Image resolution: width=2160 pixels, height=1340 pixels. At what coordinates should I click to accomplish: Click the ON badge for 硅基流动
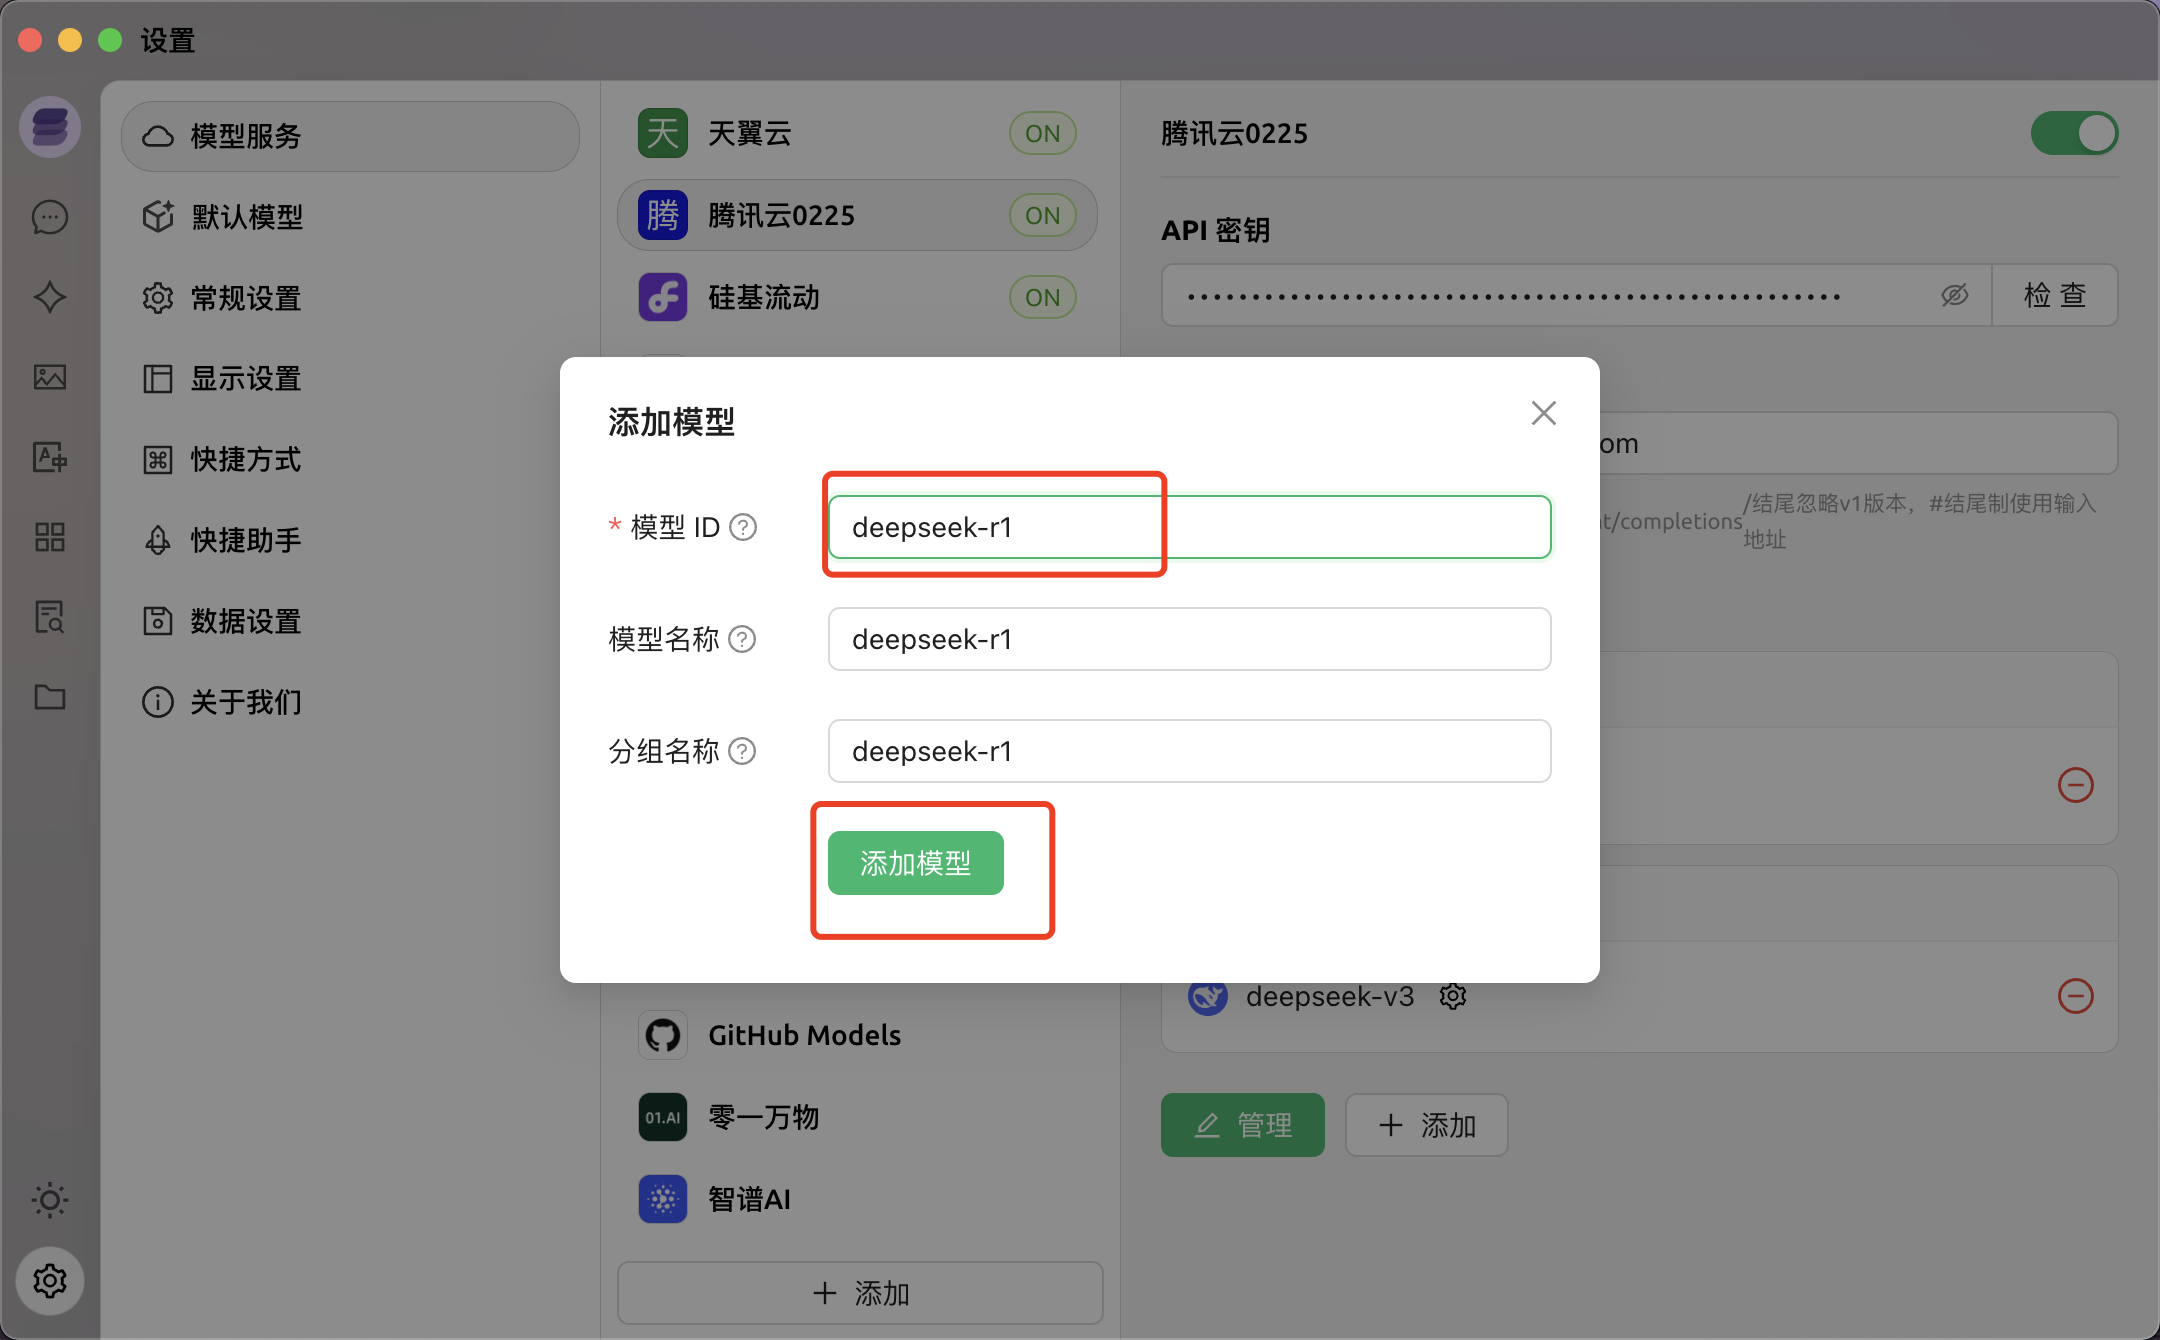[x=1042, y=297]
